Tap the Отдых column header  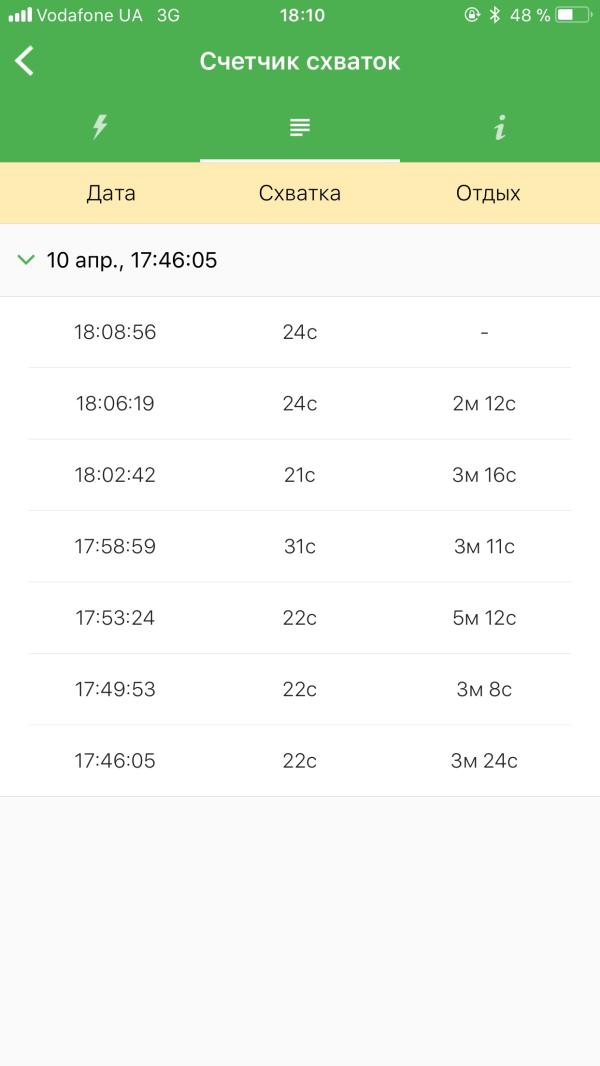click(488, 194)
